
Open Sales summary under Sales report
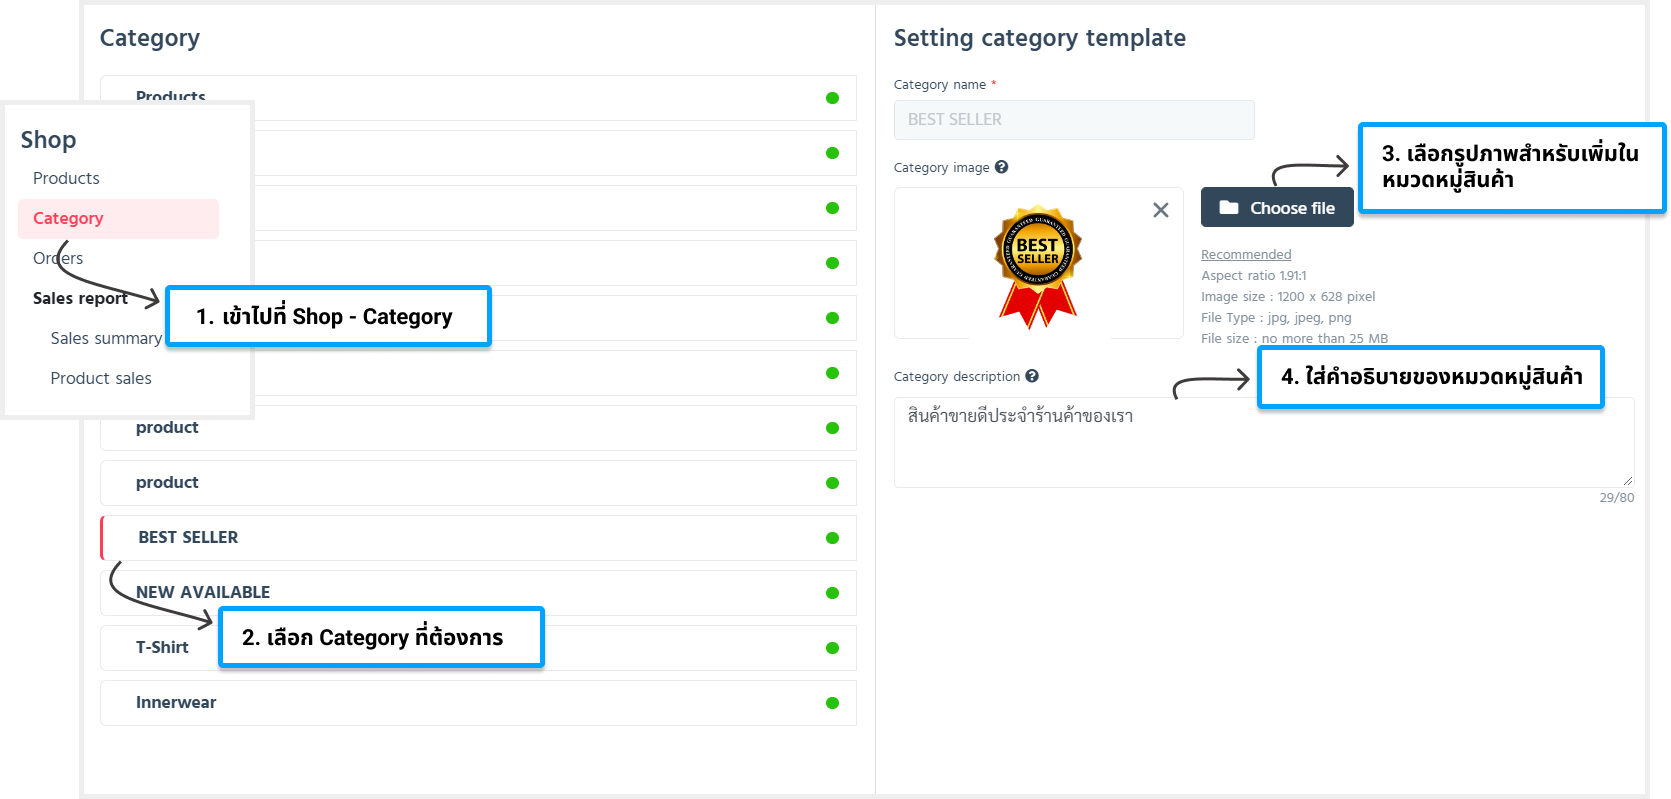(x=106, y=338)
